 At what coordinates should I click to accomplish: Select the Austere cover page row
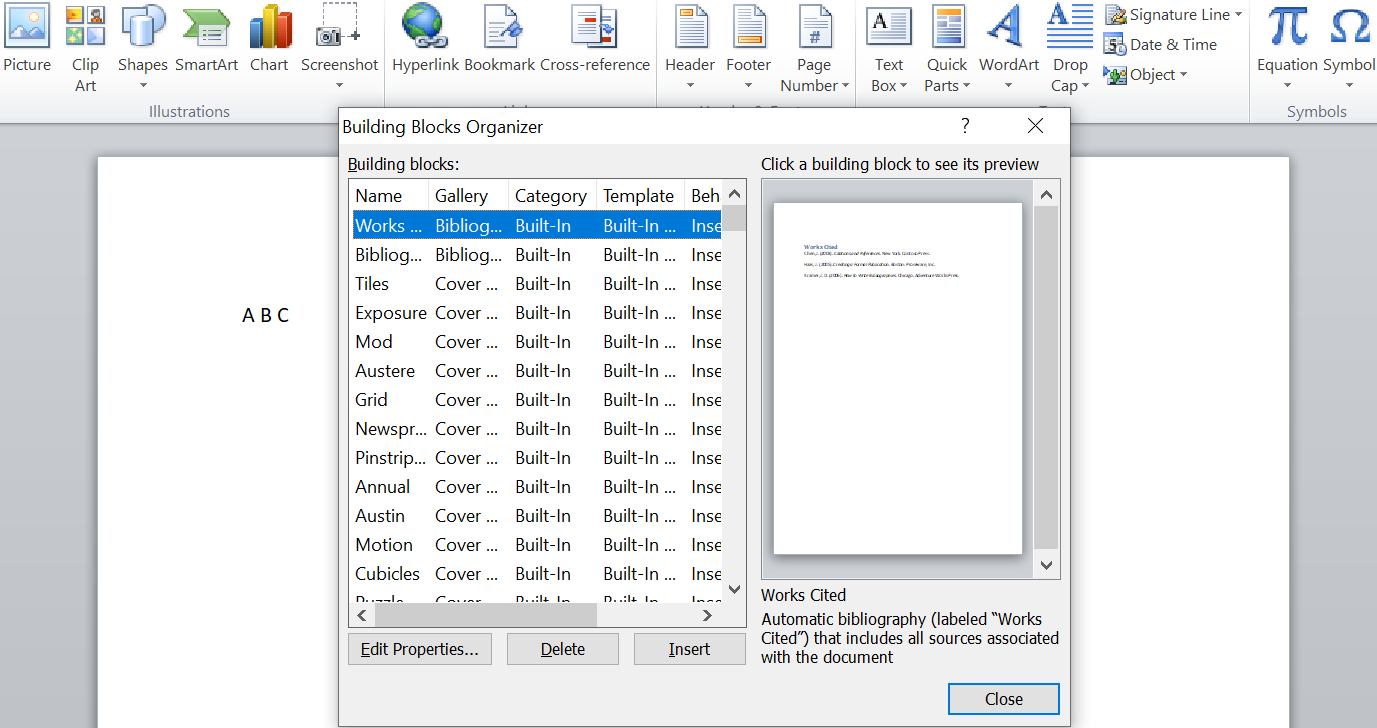point(537,371)
